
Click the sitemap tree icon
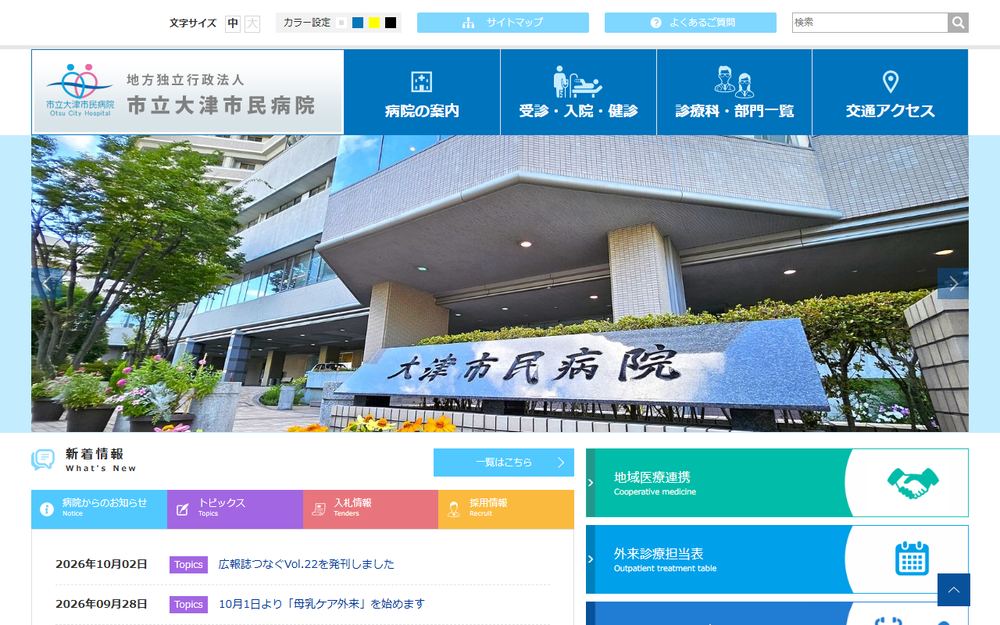[468, 23]
